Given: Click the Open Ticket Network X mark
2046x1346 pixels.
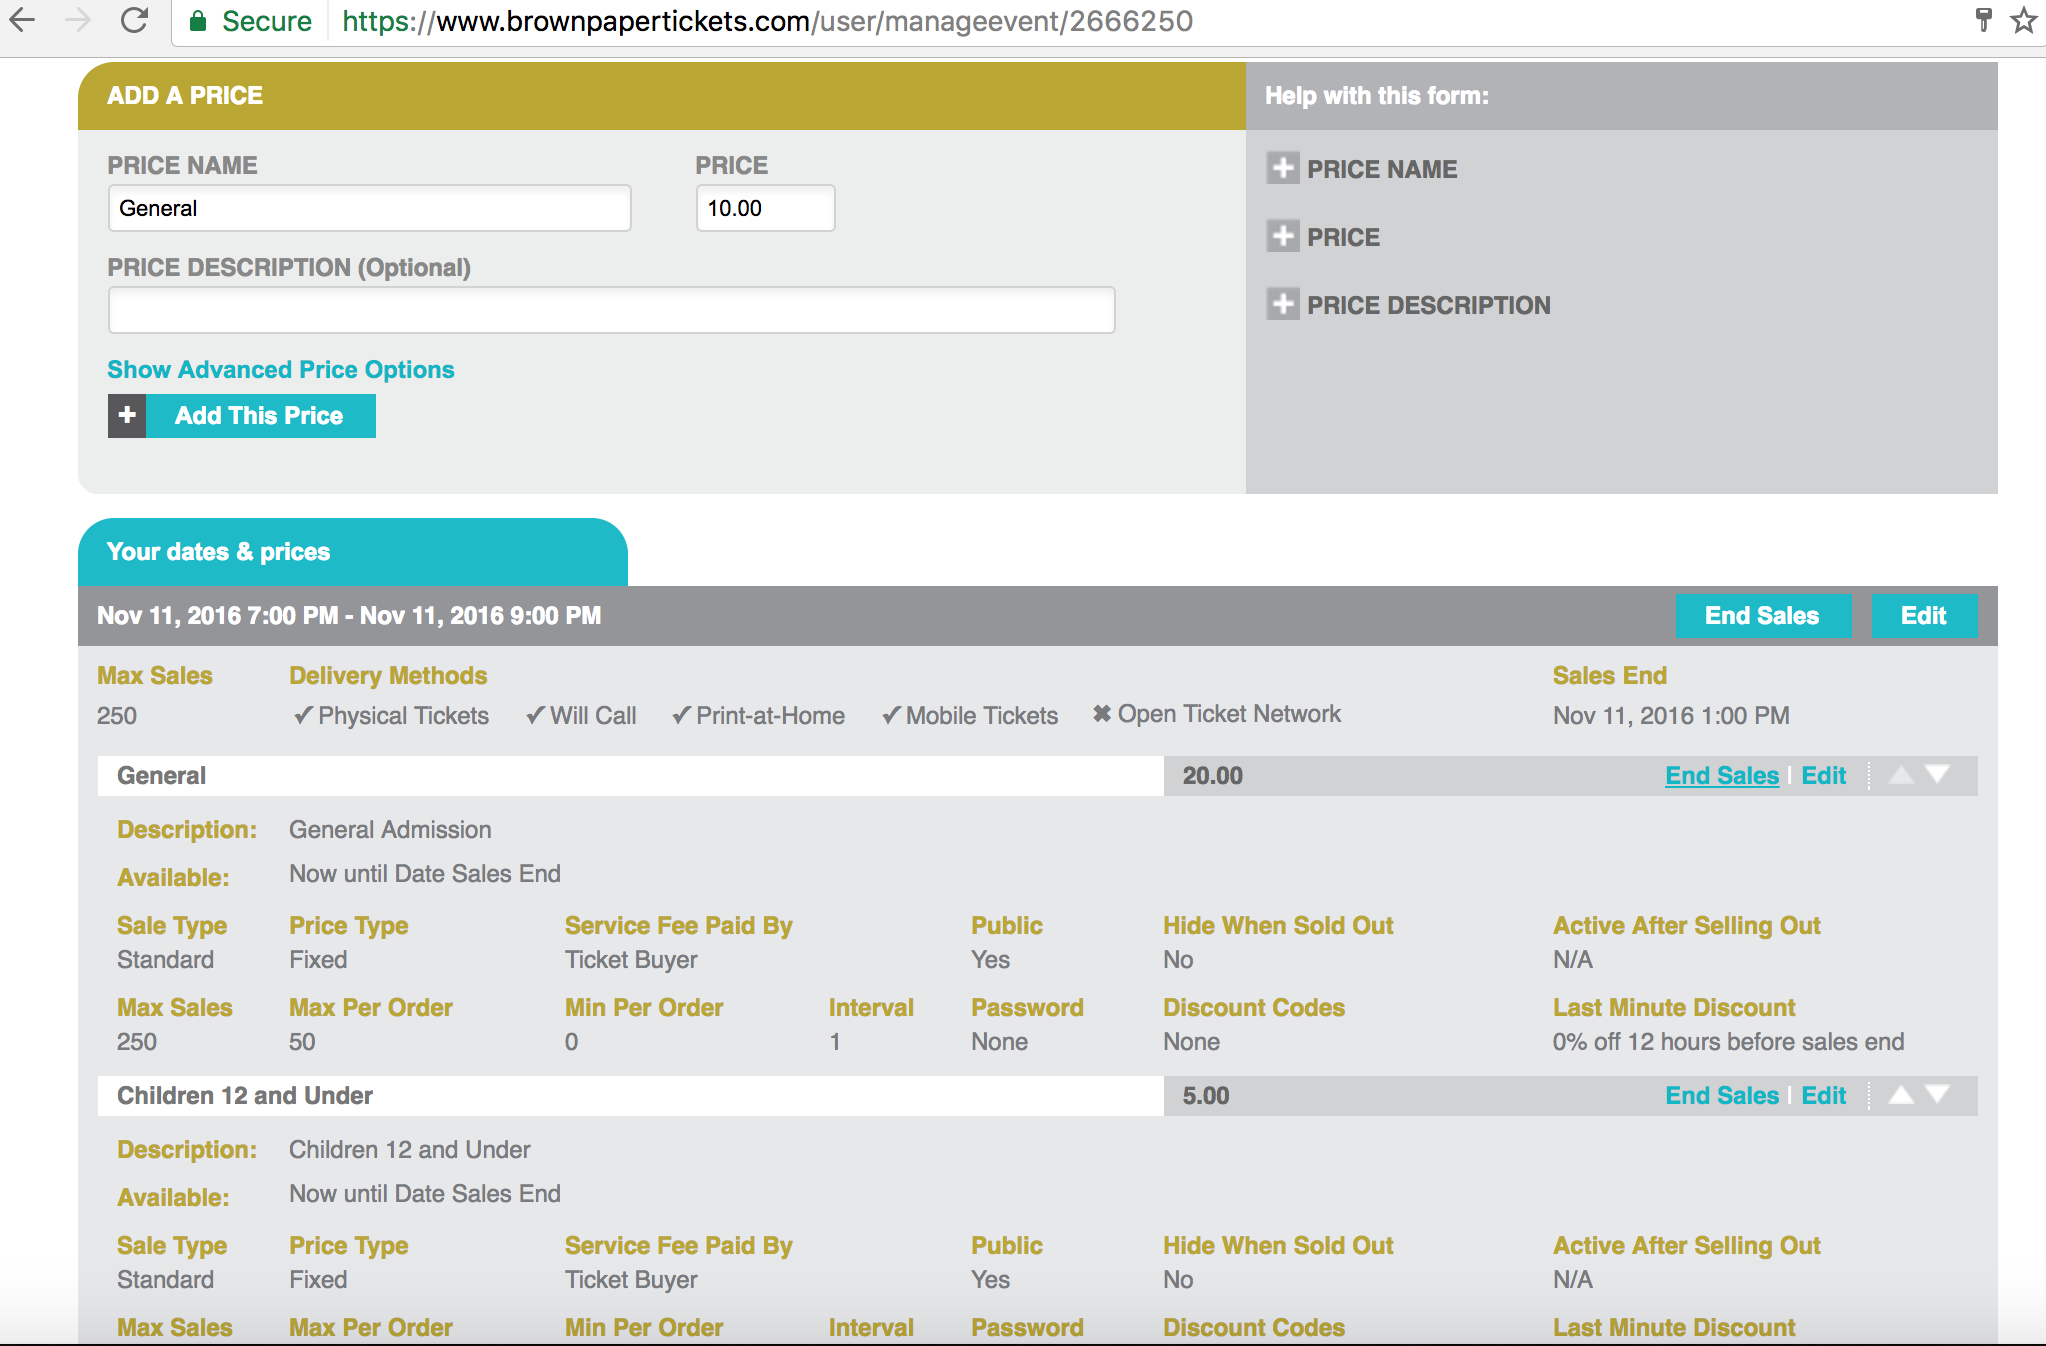Looking at the screenshot, I should (1102, 714).
